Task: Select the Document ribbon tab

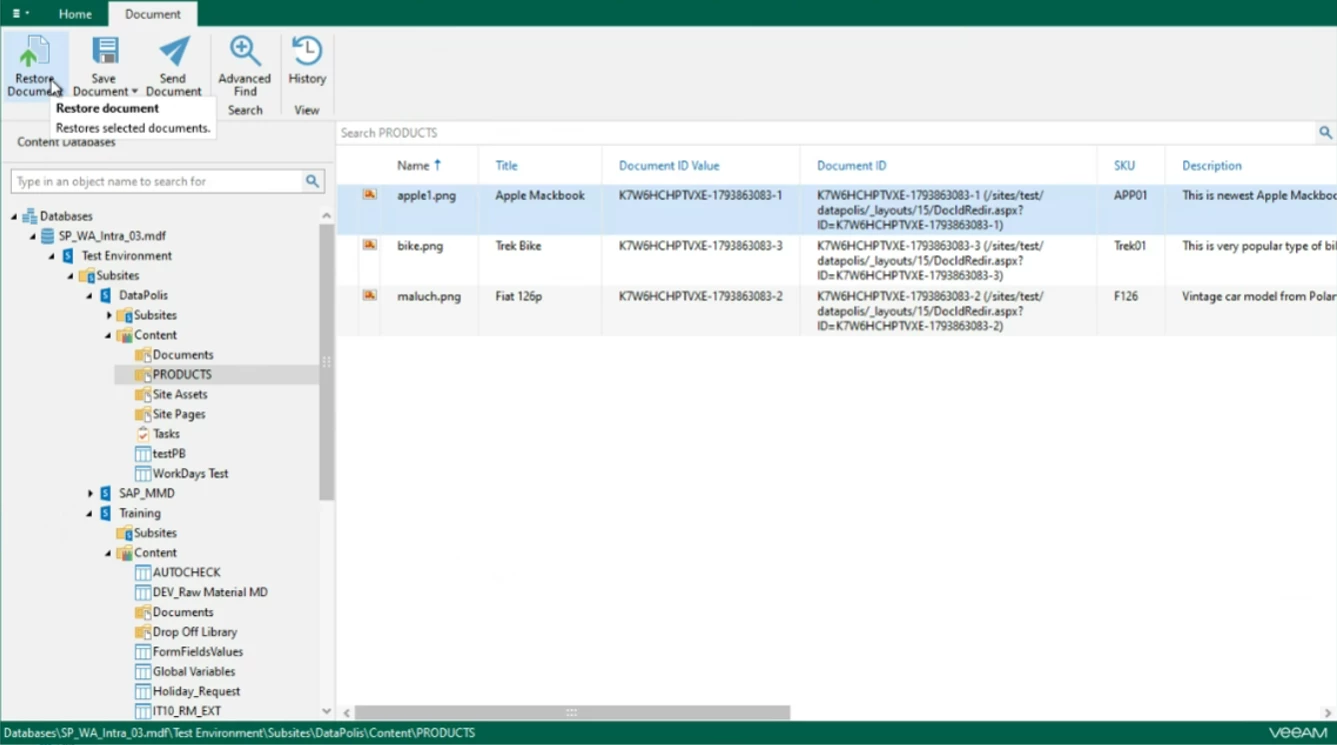Action: [x=153, y=14]
